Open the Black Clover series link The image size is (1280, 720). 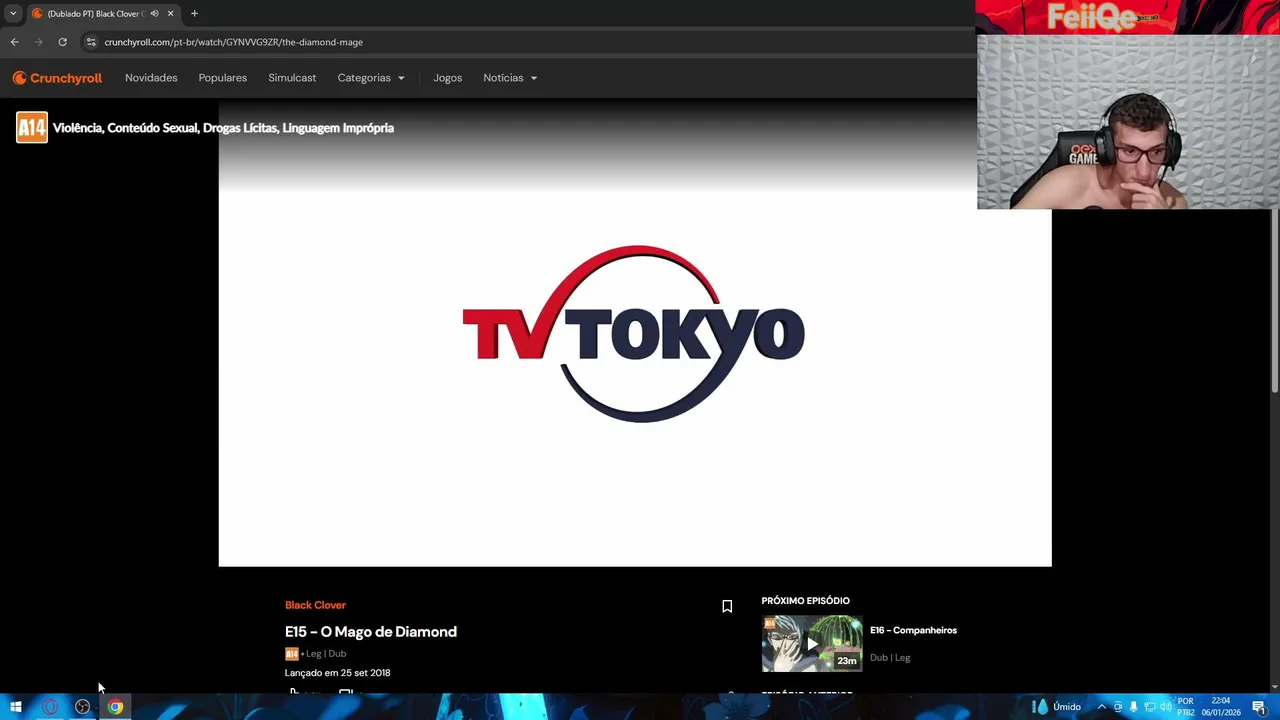tap(315, 605)
